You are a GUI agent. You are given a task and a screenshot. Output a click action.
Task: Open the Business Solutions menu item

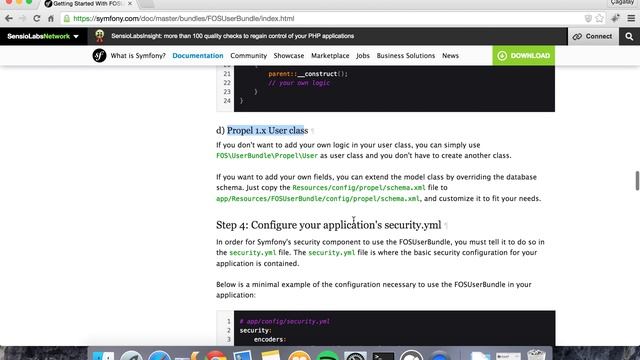406,56
